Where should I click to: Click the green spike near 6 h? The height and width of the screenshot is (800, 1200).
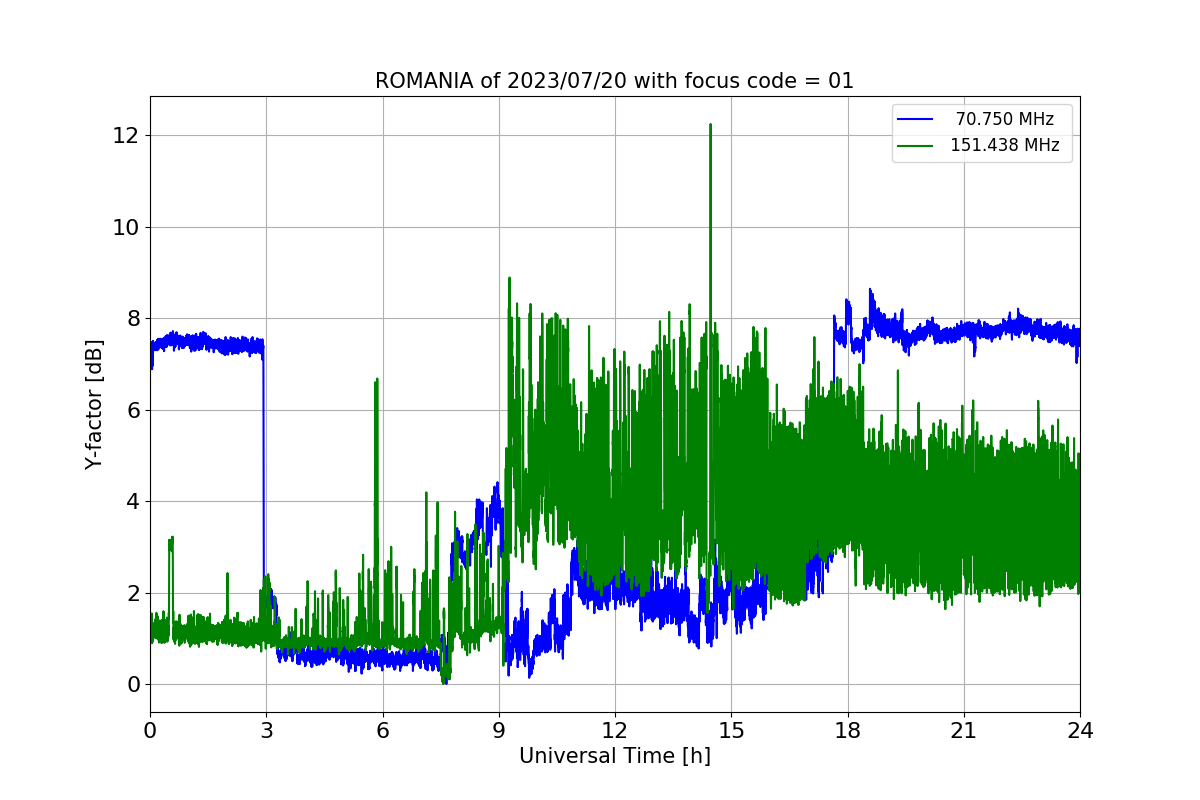[x=376, y=382]
